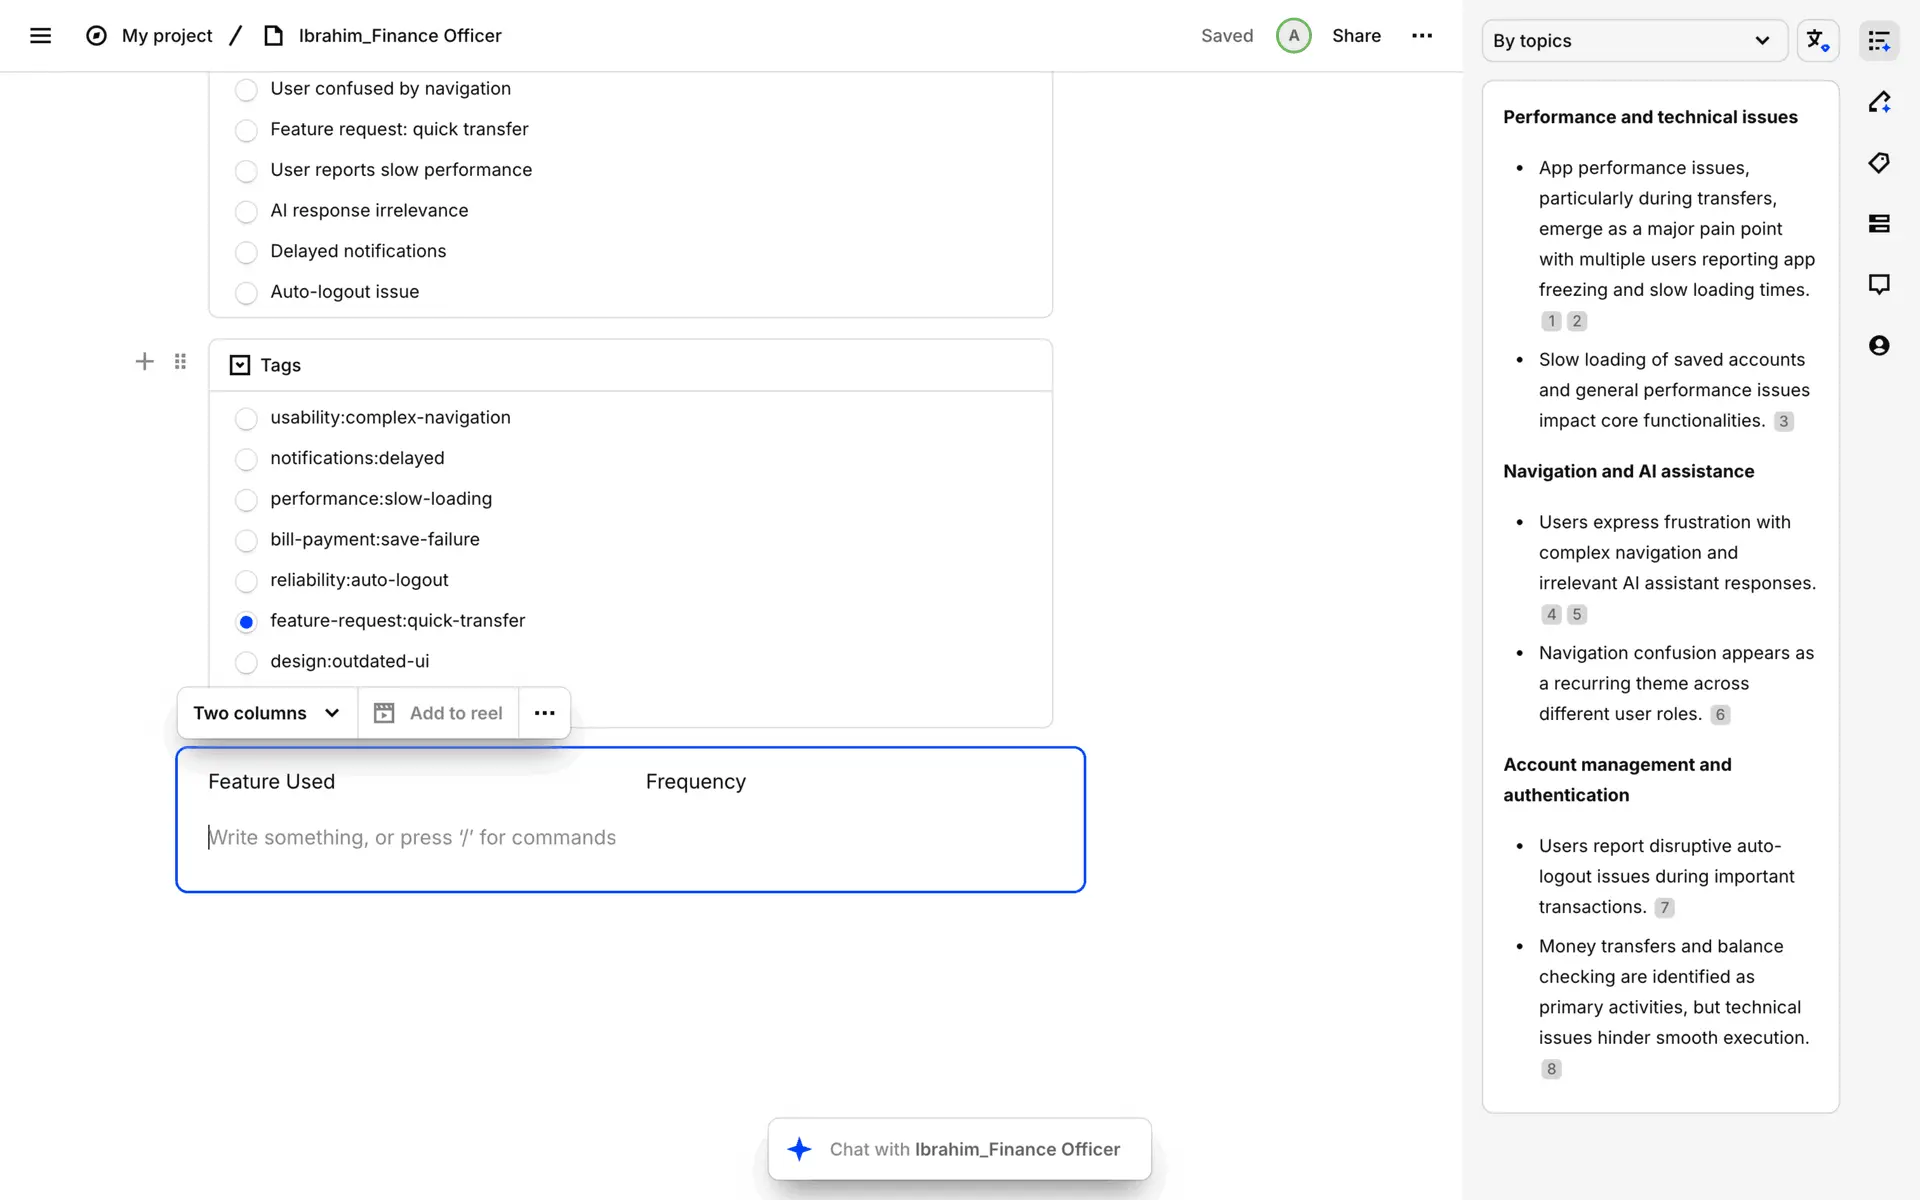
Task: Open the AI summary list panel icon
Action: tap(1879, 41)
